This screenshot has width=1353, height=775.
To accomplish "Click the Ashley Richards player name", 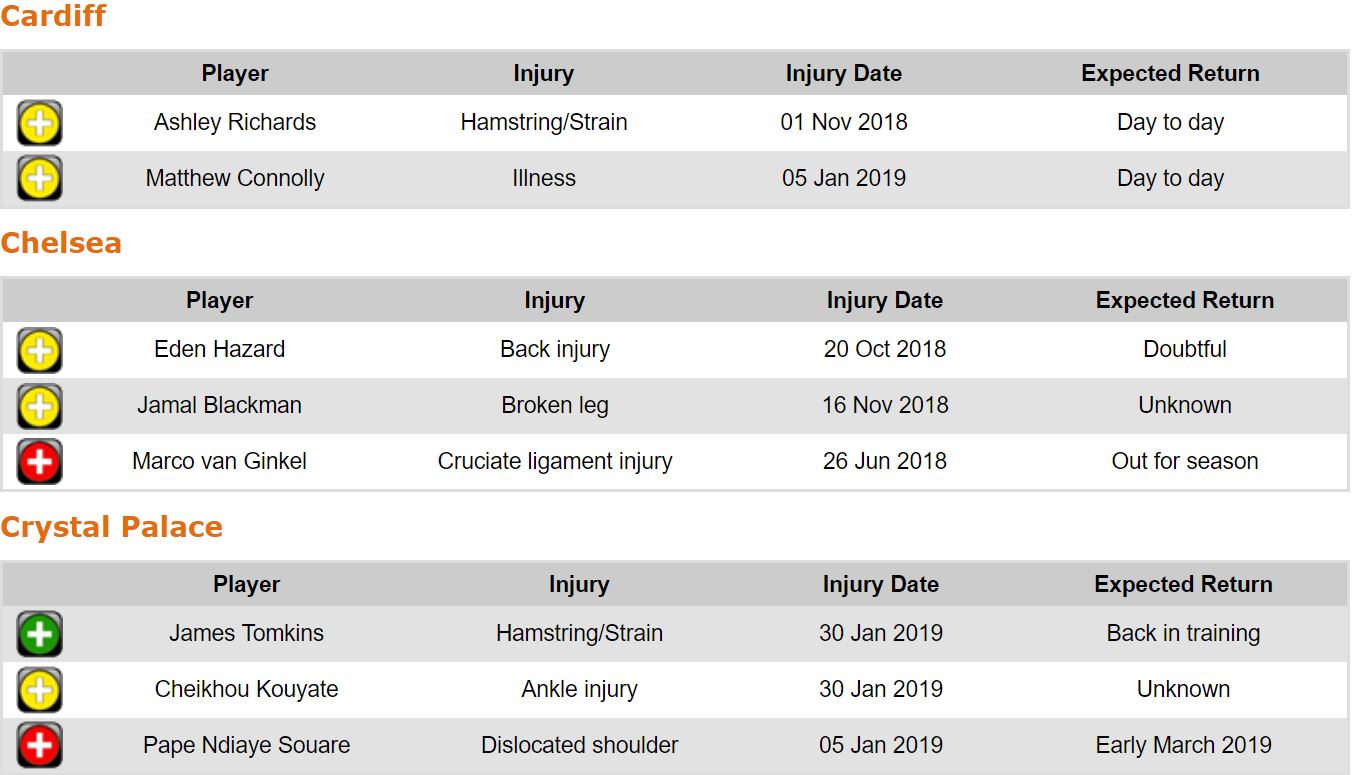I will (235, 122).
